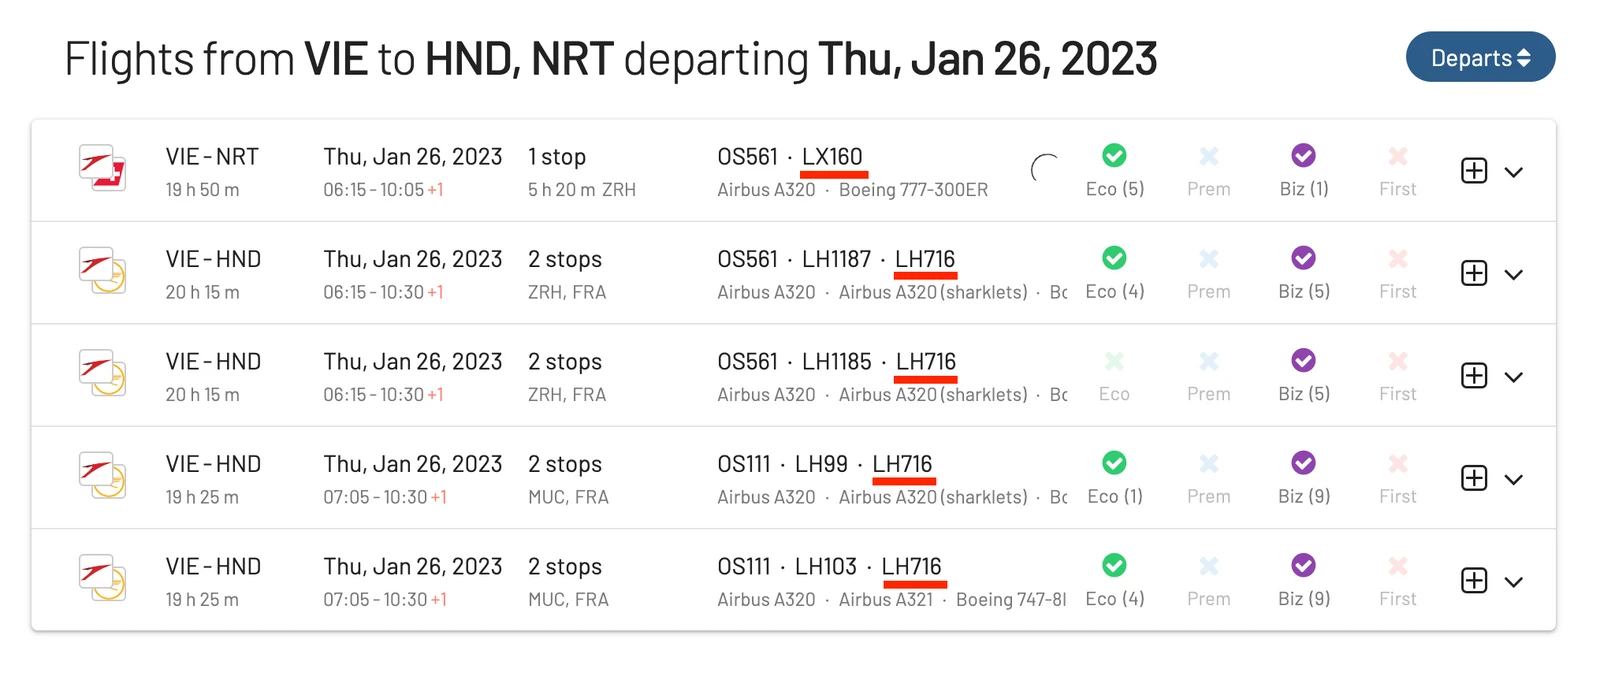This screenshot has height=687, width=1600.
Task: Click airline logo of LH103 flight row
Action: click(x=103, y=578)
